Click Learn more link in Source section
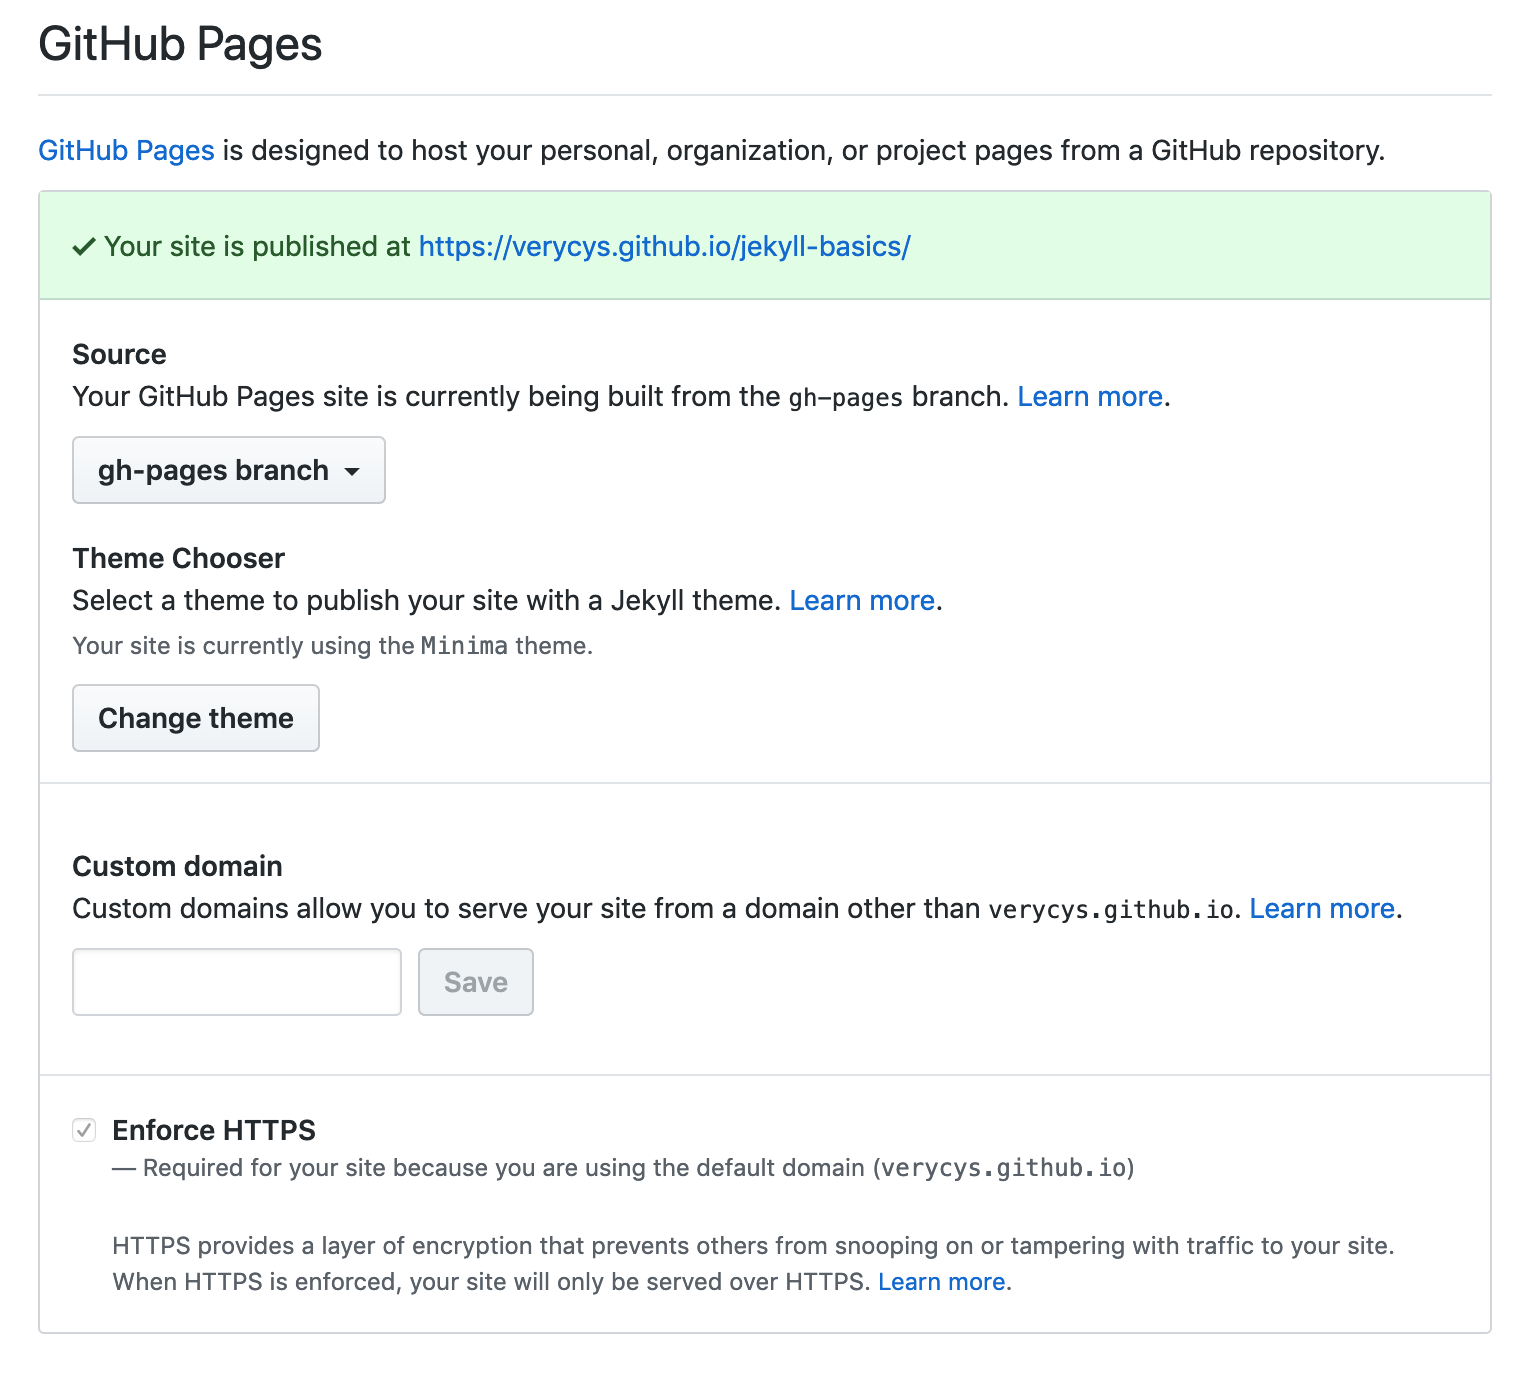 pyautogui.click(x=1090, y=397)
